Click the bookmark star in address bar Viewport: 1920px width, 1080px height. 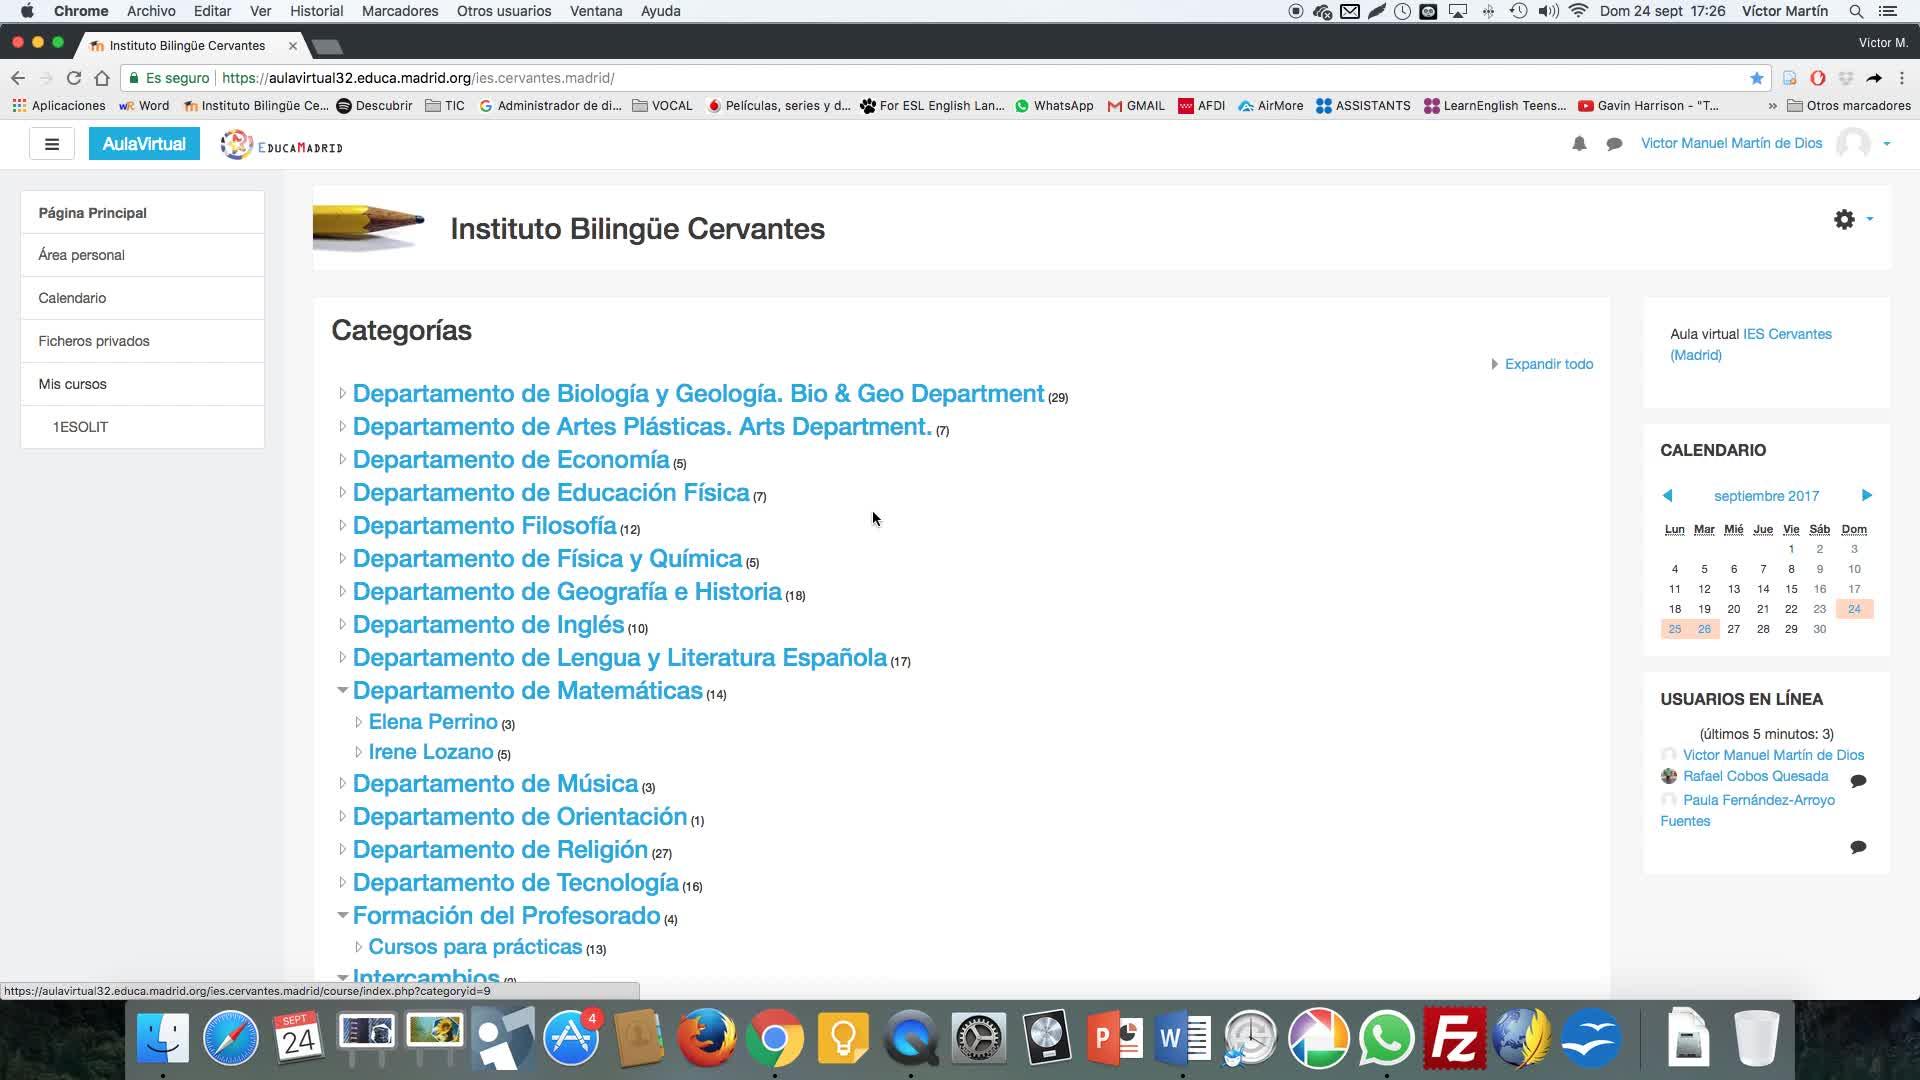click(1756, 78)
